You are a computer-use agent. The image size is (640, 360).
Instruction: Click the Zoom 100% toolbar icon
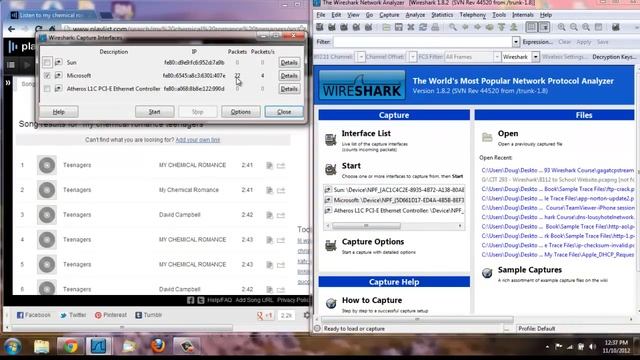586,27
